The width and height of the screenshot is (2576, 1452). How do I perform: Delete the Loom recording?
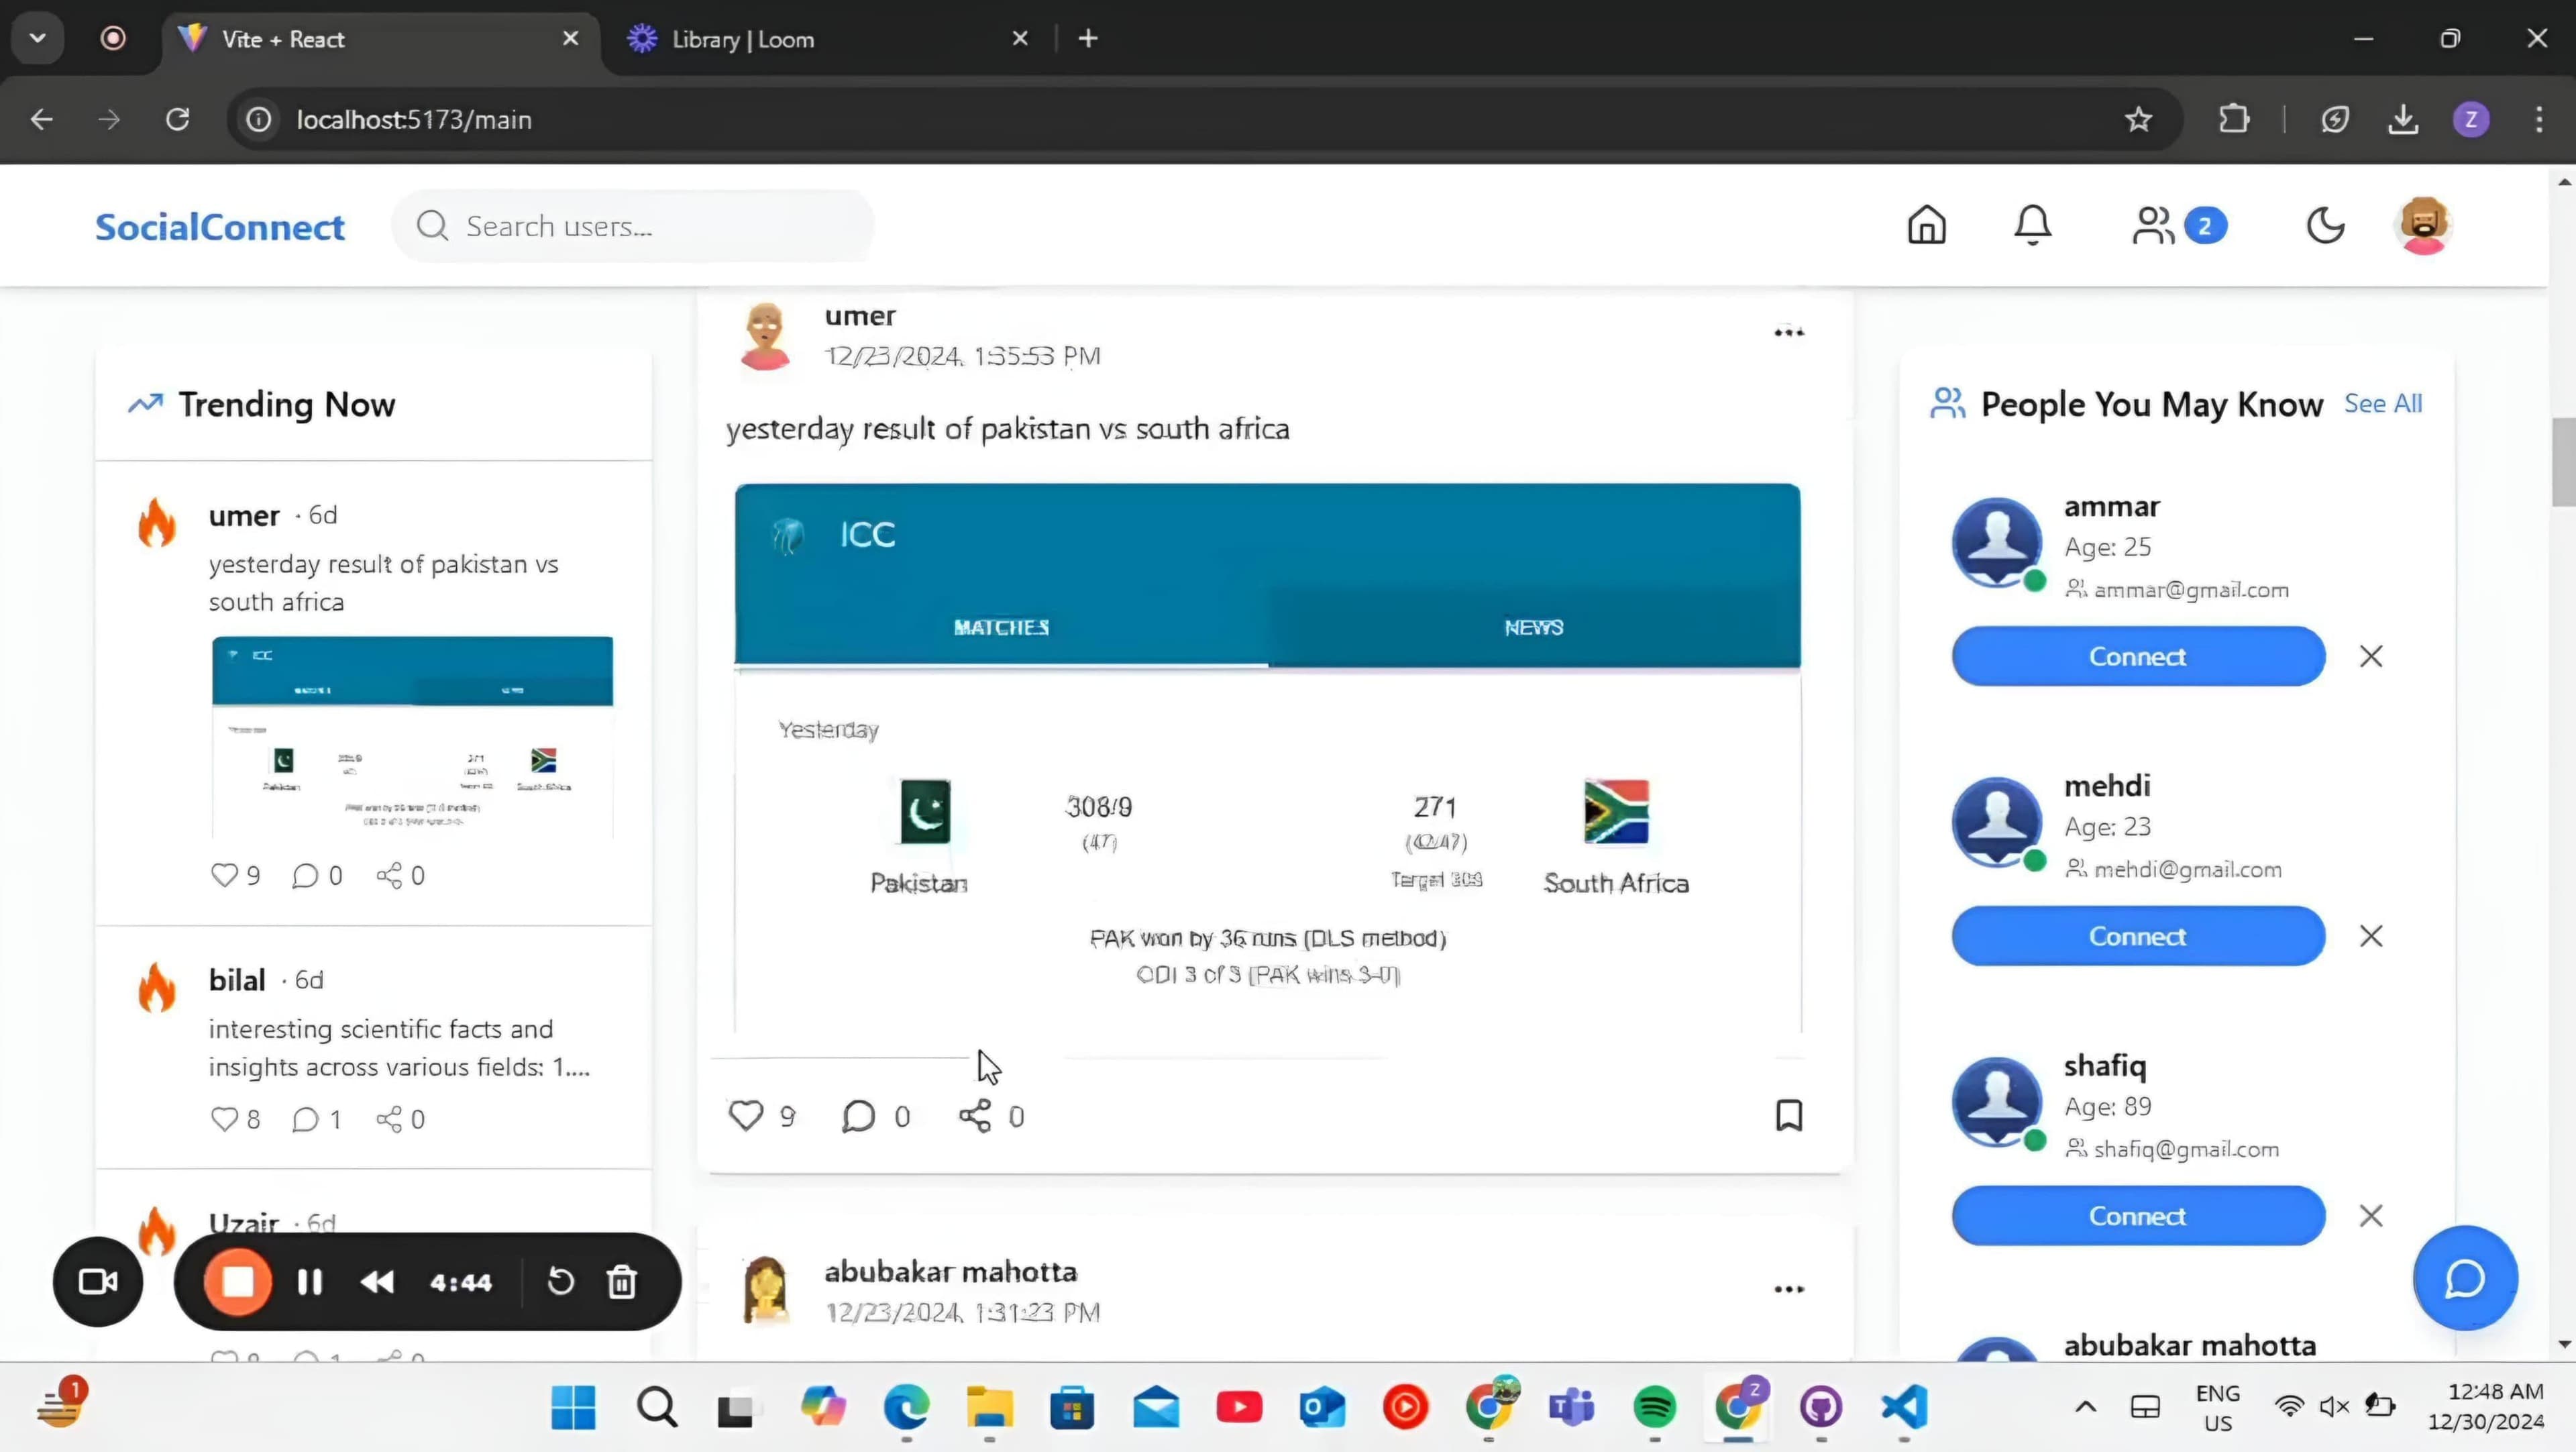[x=622, y=1282]
